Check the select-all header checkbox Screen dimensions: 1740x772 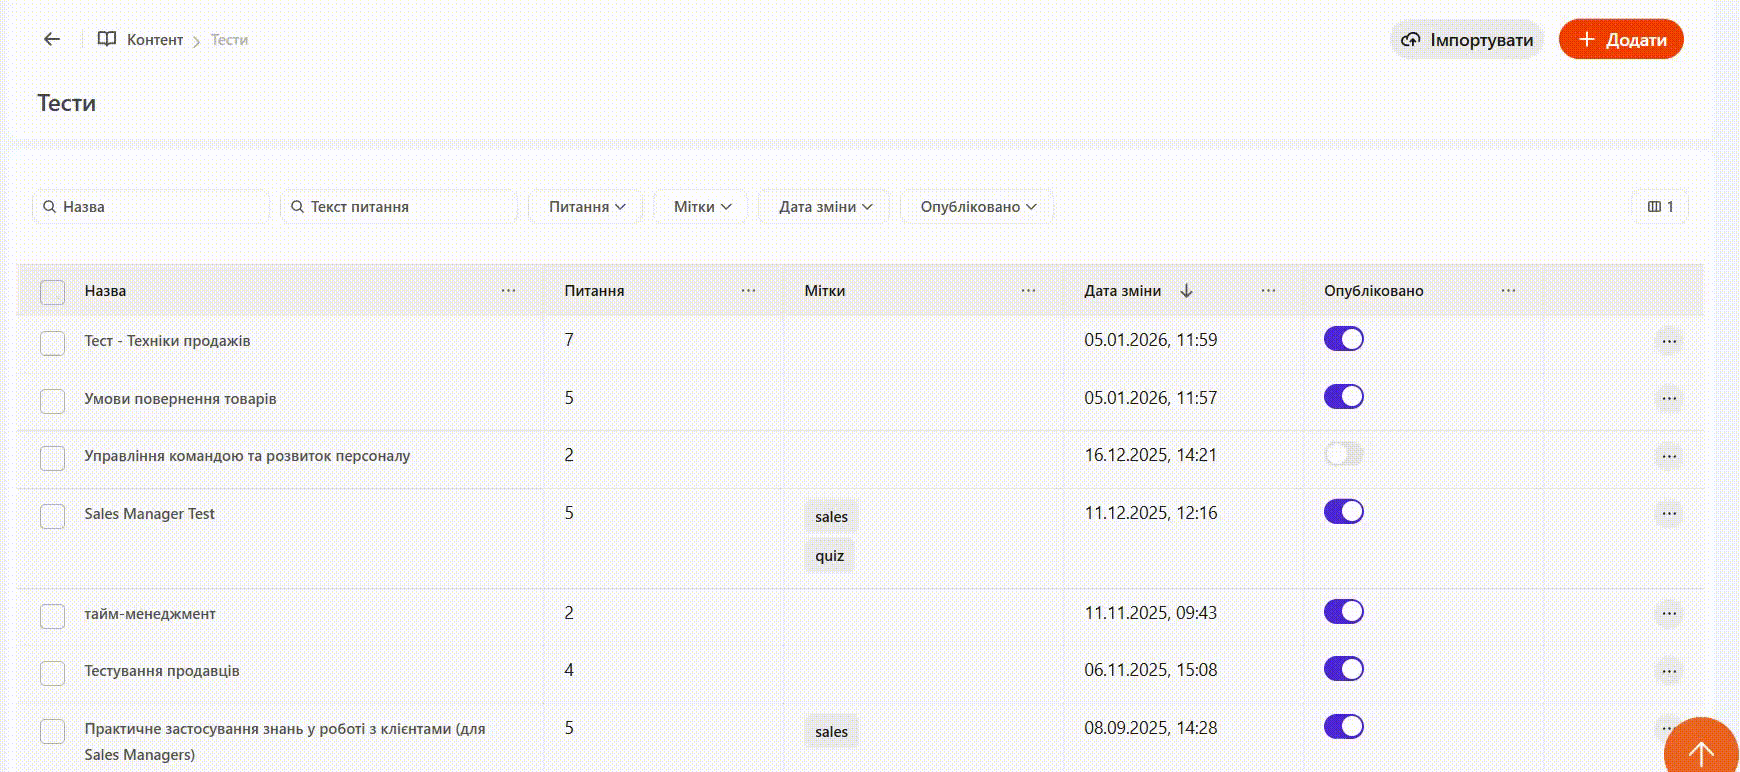click(x=52, y=292)
